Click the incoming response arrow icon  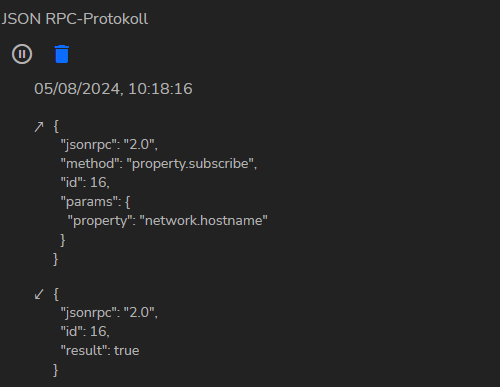[x=39, y=294]
